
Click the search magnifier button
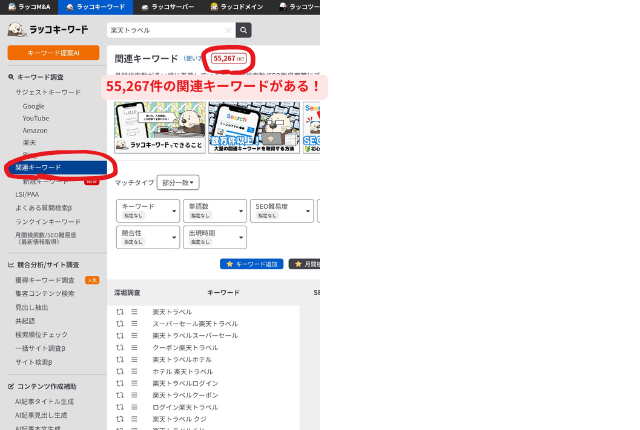(x=244, y=30)
